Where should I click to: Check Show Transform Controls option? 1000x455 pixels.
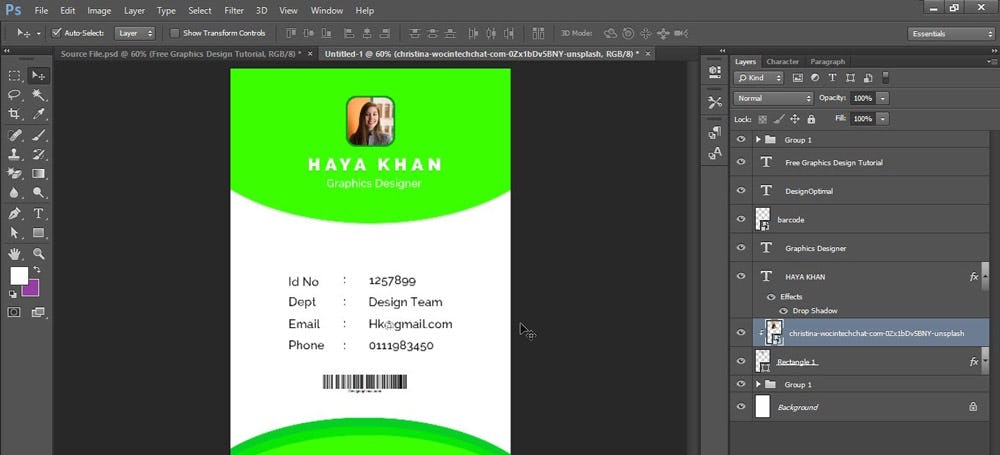[x=174, y=33]
